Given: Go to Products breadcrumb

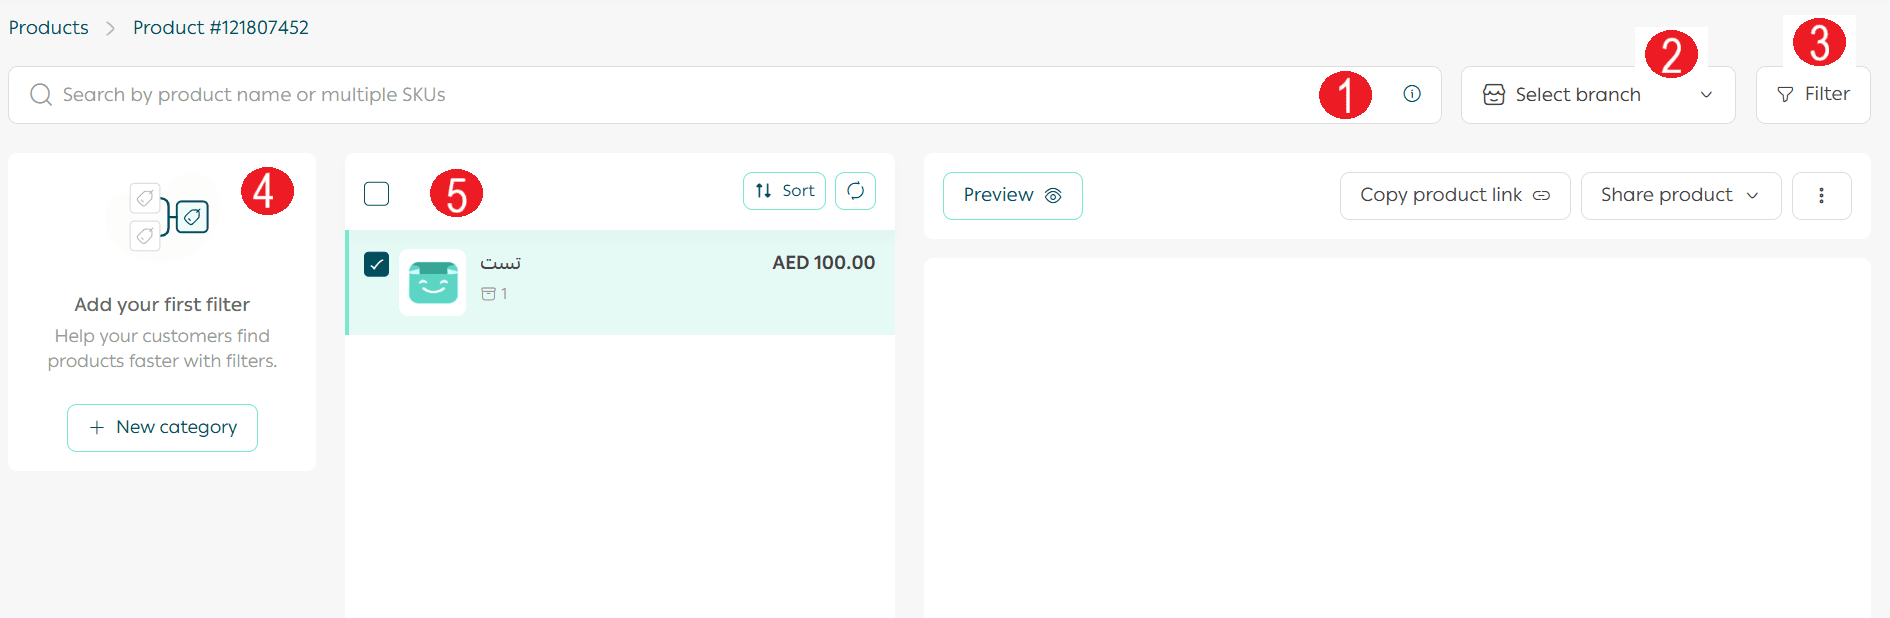Looking at the screenshot, I should pos(49,28).
